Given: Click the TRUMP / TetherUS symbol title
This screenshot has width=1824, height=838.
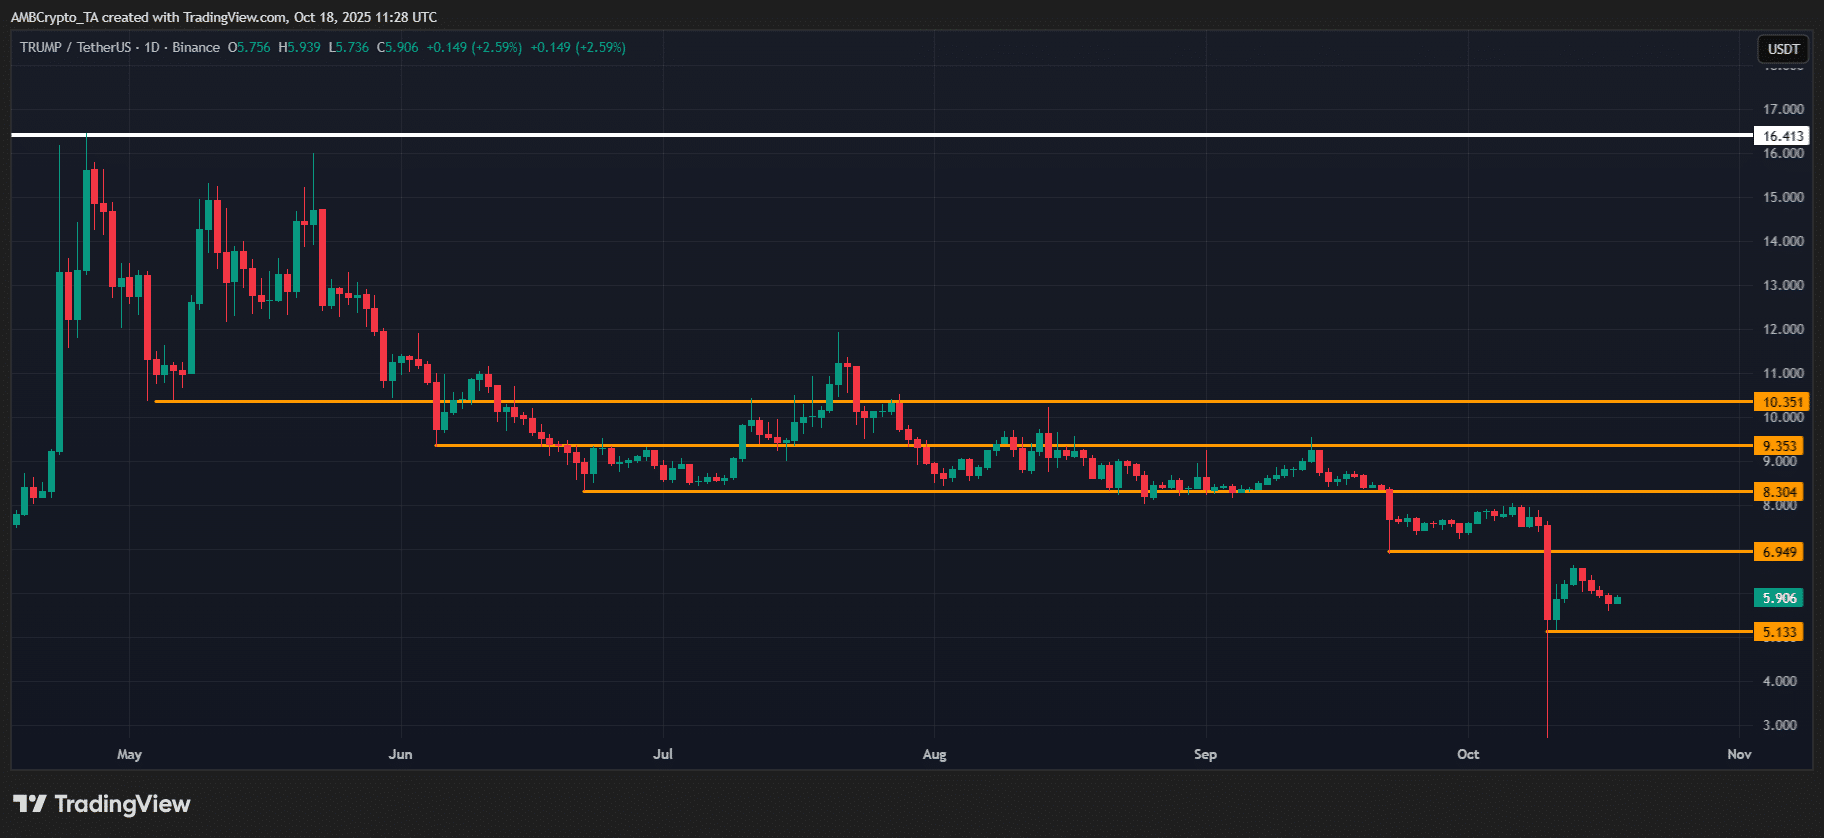Looking at the screenshot, I should (x=75, y=47).
